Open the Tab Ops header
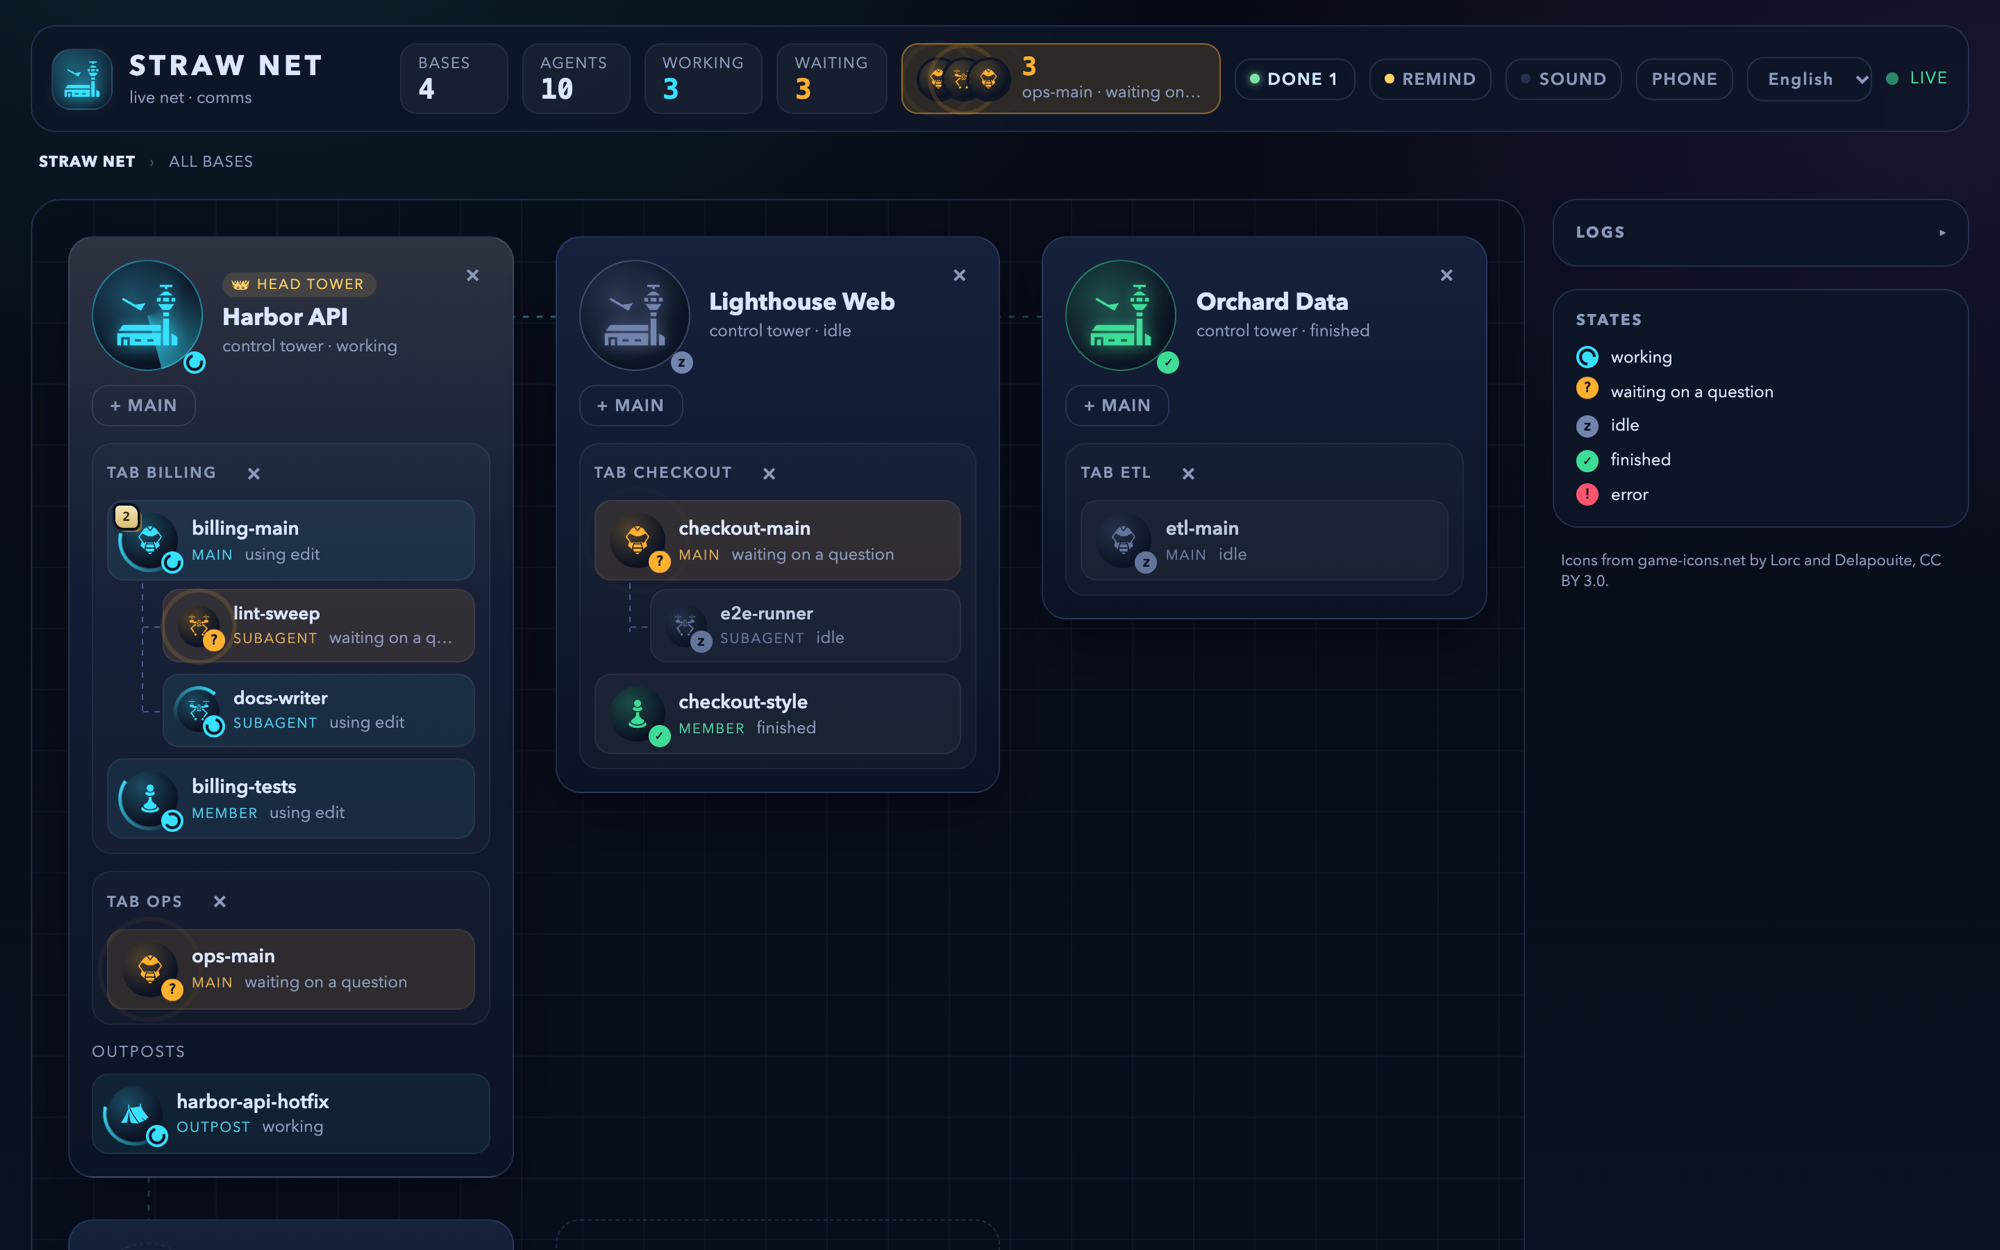2000x1250 pixels. click(x=145, y=902)
